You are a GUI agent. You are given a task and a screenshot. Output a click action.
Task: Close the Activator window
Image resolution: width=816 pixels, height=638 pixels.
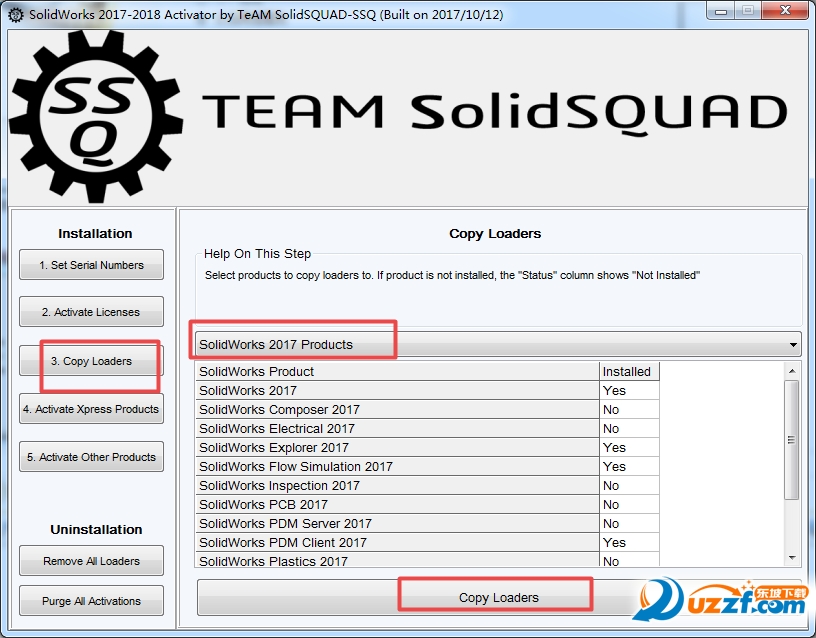coord(786,10)
